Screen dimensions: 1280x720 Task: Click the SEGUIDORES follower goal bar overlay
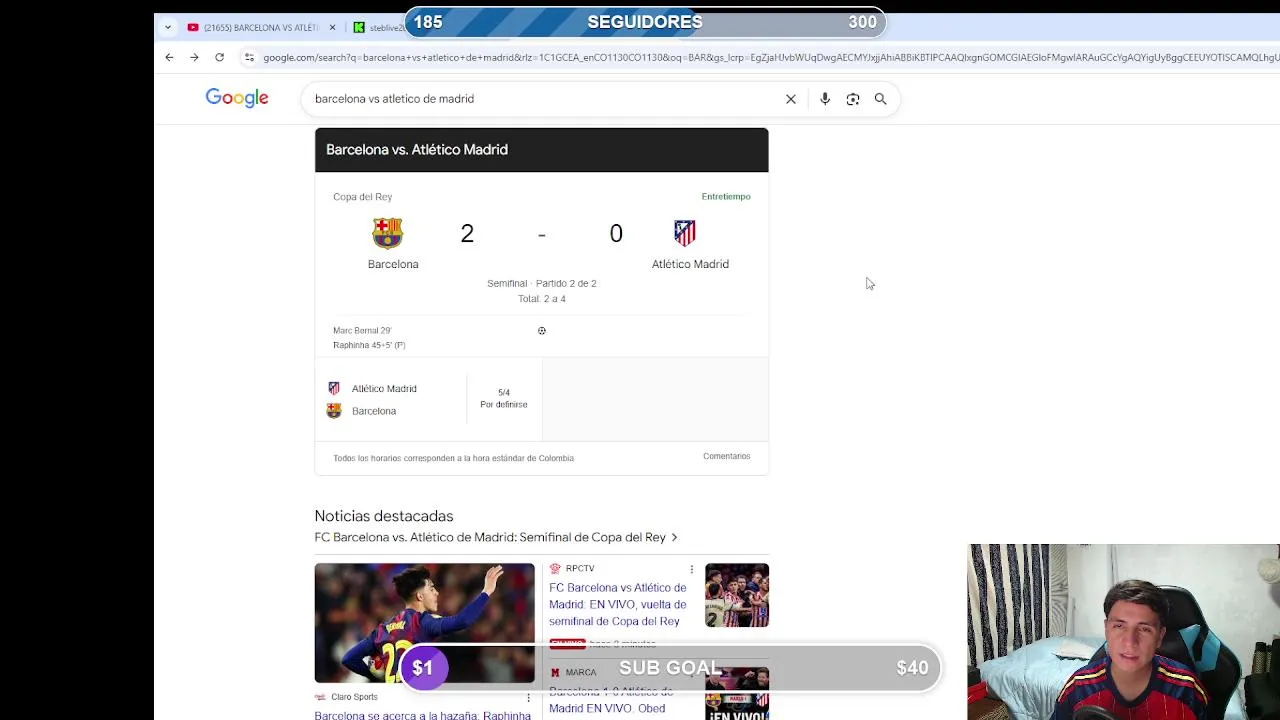pyautogui.click(x=645, y=22)
